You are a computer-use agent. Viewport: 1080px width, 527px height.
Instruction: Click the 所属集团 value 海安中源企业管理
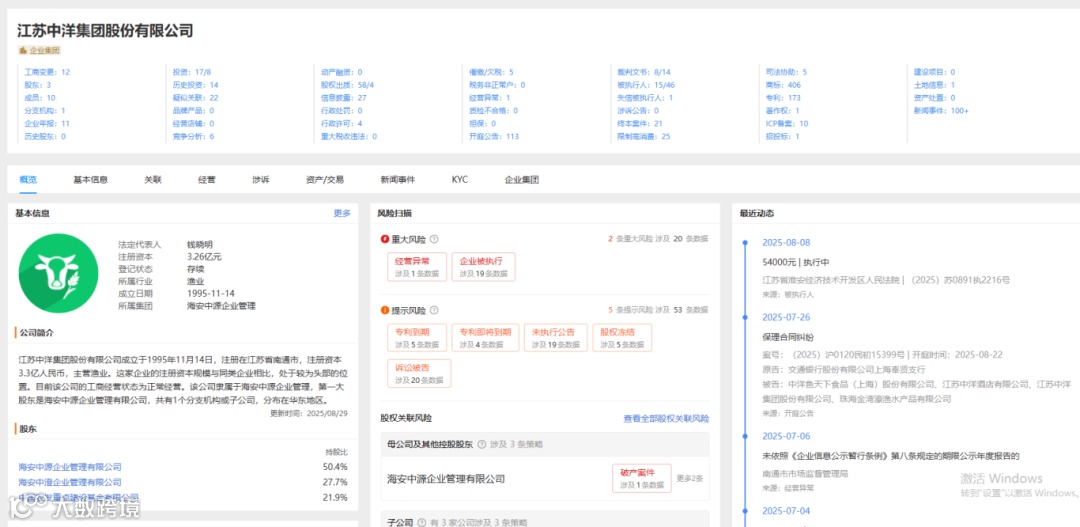(221, 306)
